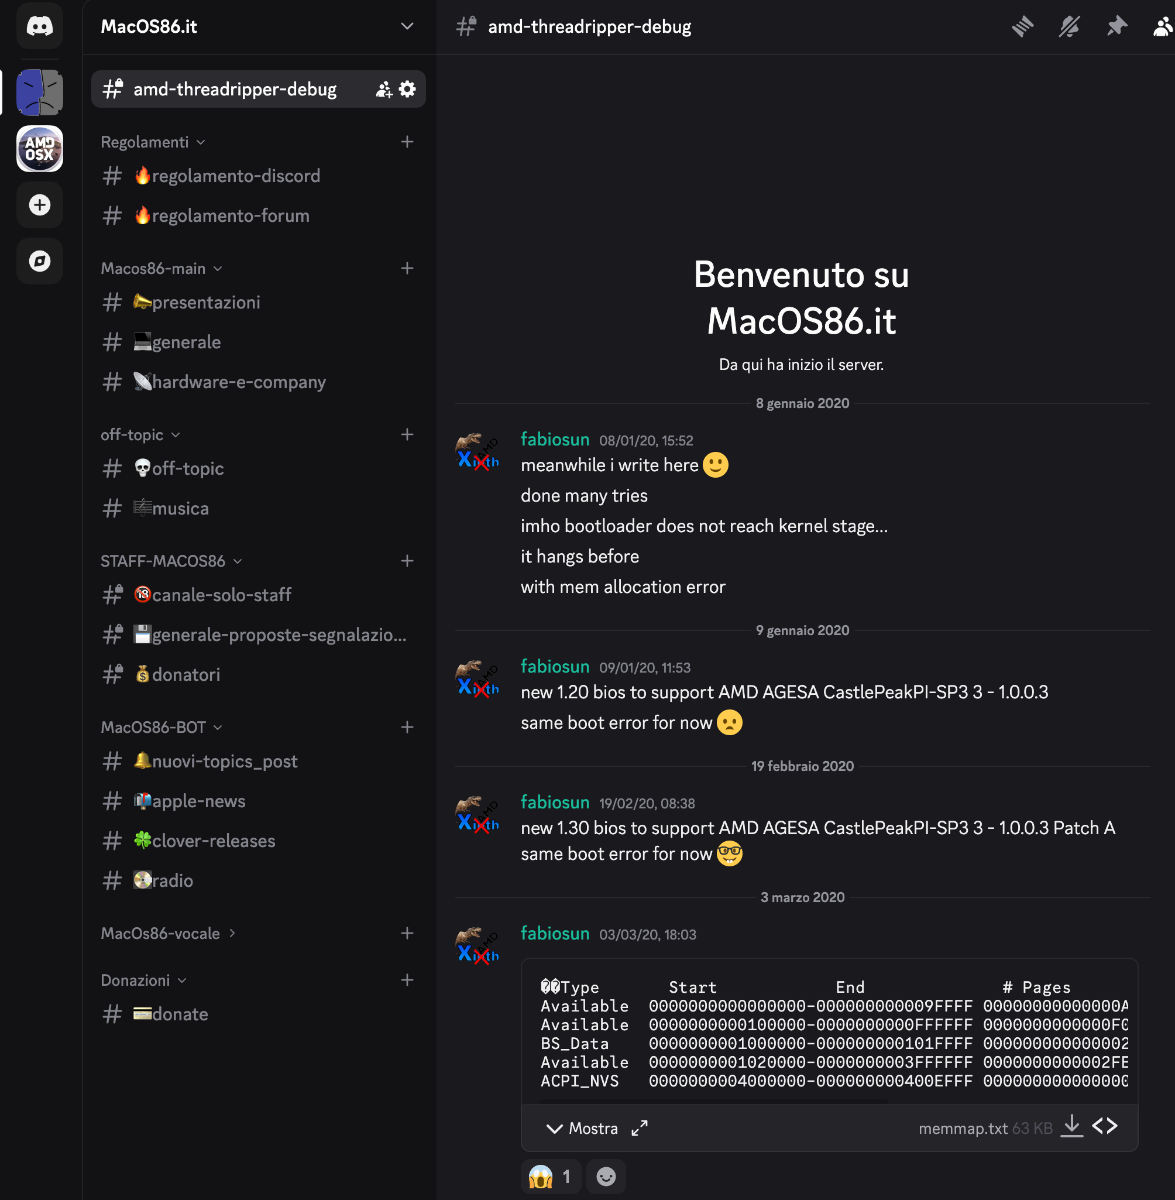The width and height of the screenshot is (1175, 1200).
Task: Expand the MacOs86-vocale category
Action: [x=168, y=933]
